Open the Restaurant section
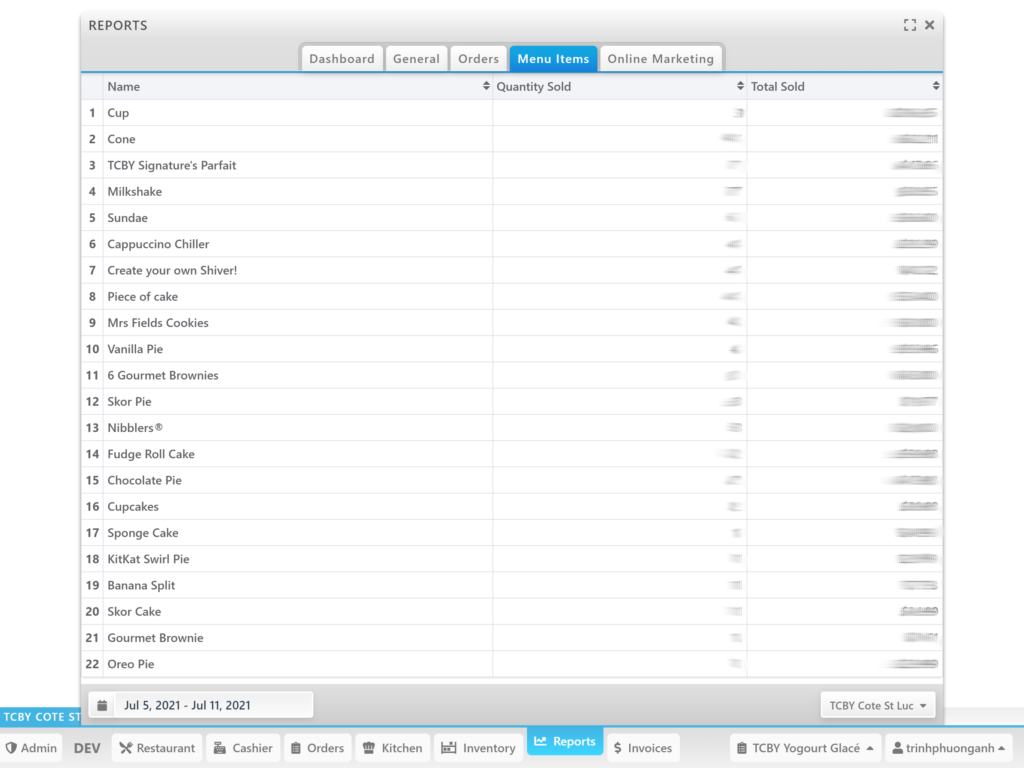Viewport: 1024px width, 768px height. [156, 748]
